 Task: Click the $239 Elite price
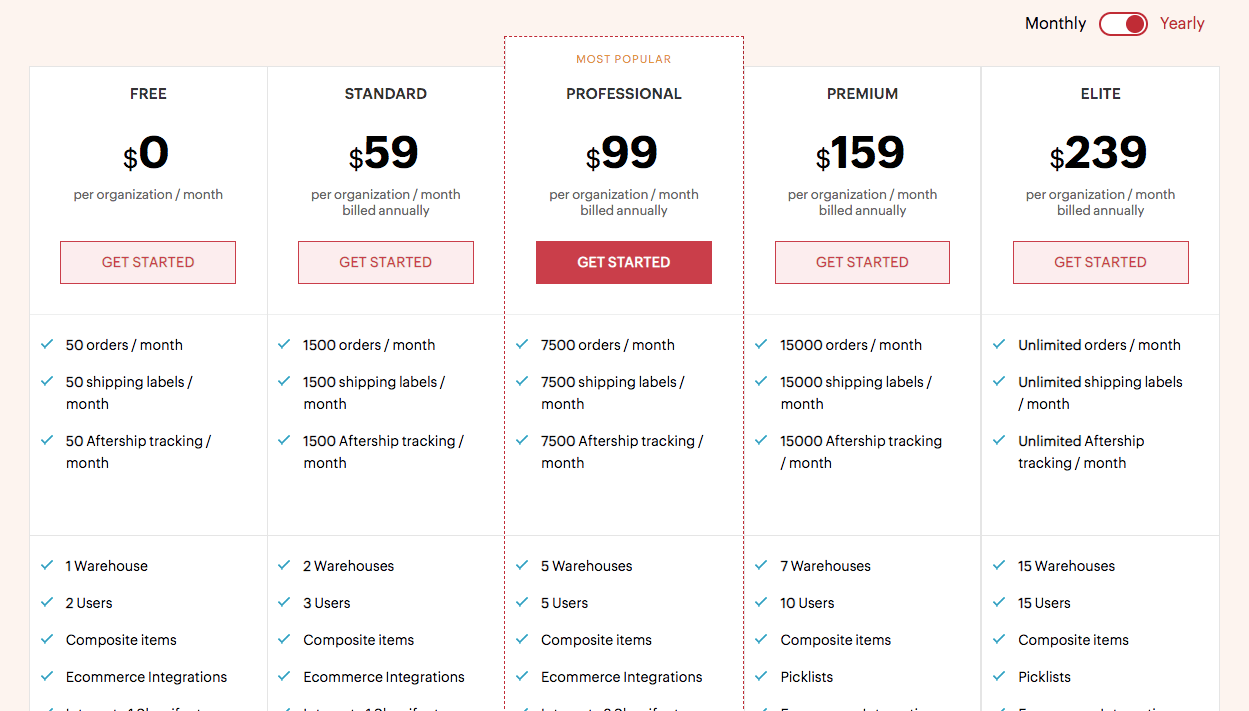click(1100, 154)
